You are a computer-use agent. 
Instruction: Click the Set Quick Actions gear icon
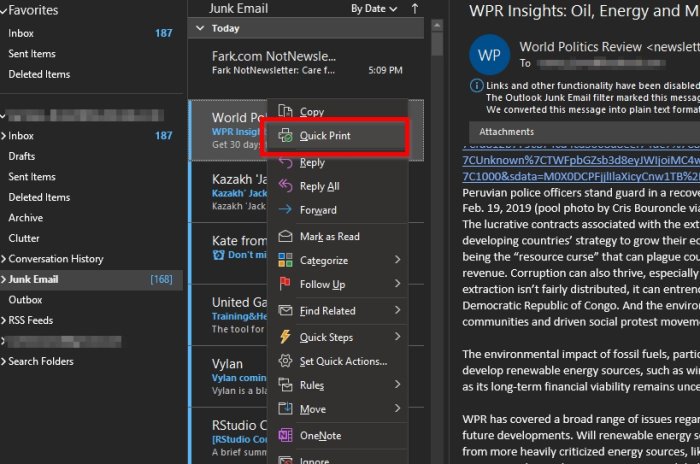[285, 361]
